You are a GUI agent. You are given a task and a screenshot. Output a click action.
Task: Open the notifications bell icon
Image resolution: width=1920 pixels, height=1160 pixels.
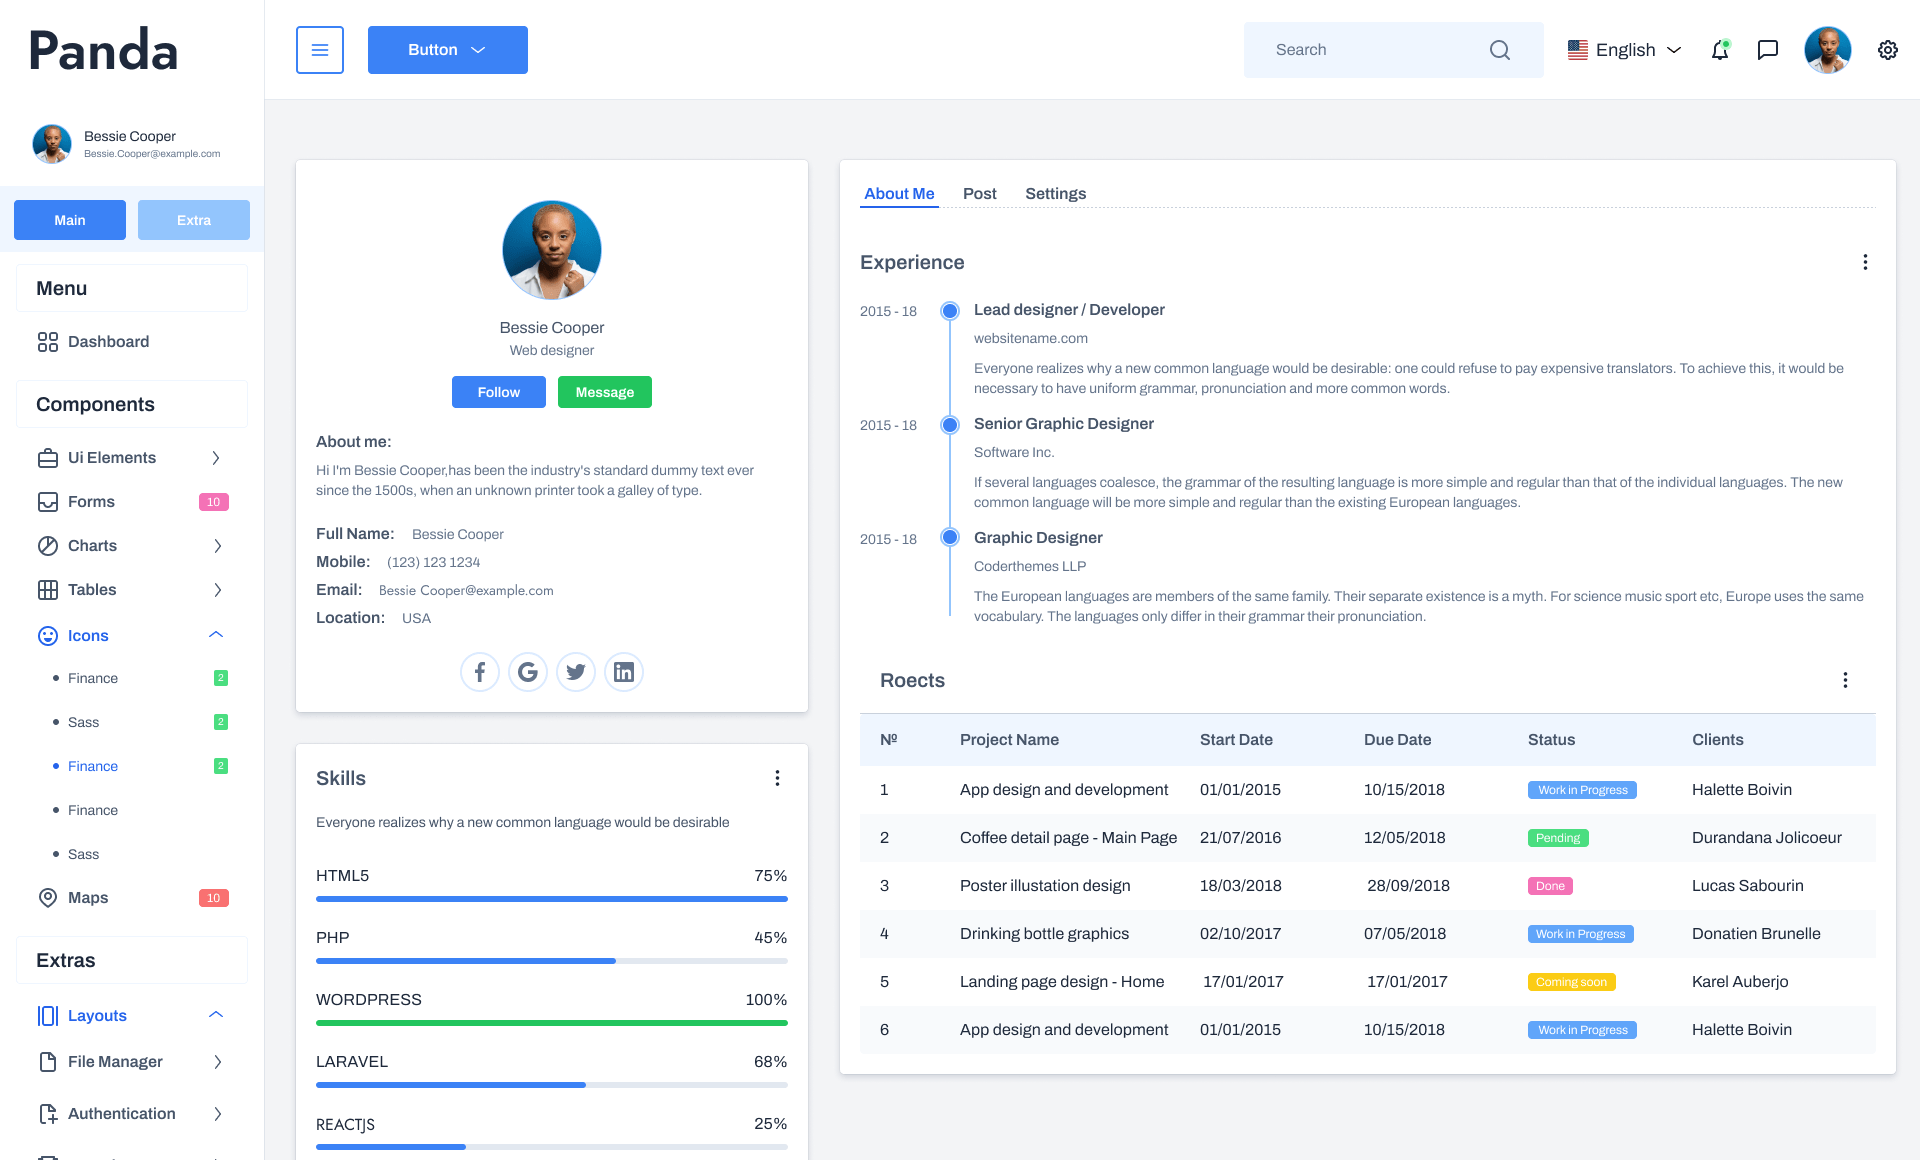point(1720,50)
